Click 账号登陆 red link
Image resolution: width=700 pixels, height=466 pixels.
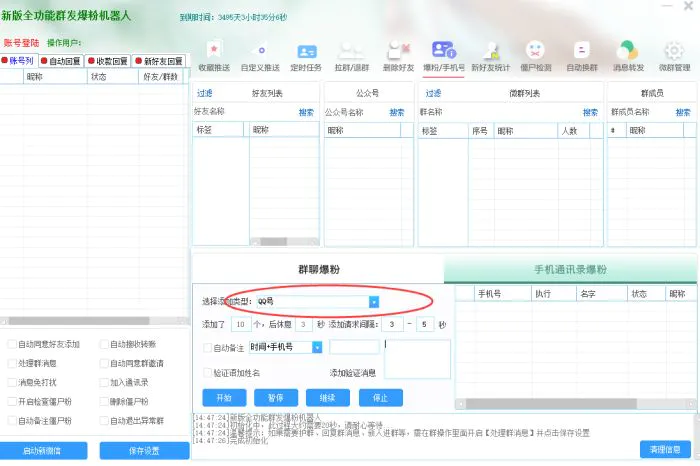(x=21, y=43)
